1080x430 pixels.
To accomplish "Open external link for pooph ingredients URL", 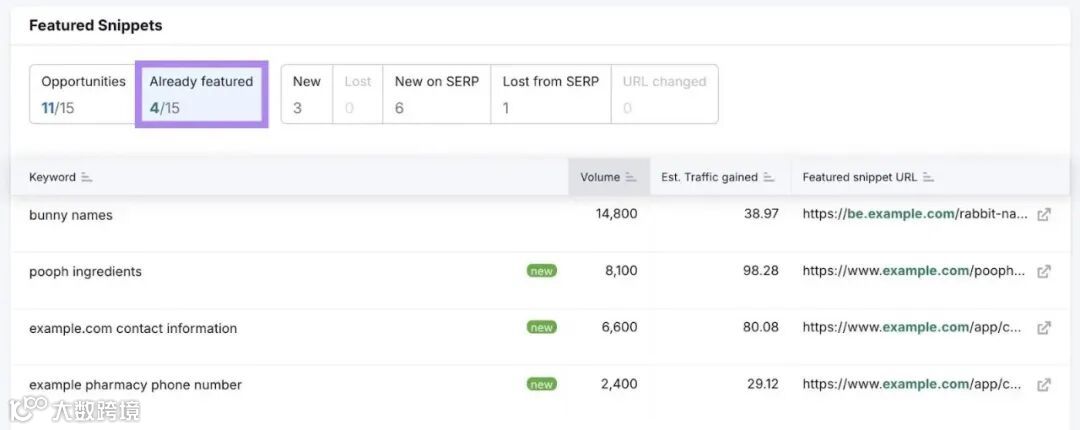I will point(1044,271).
